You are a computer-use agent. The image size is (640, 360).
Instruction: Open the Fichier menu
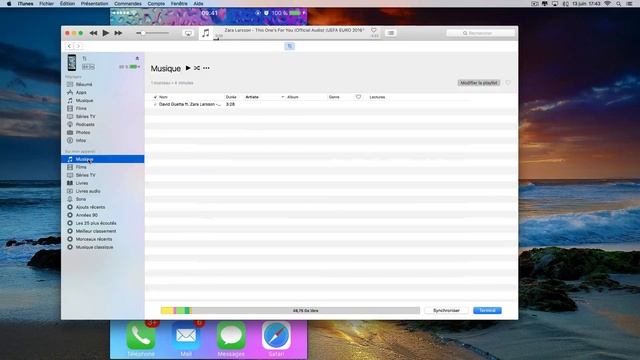click(x=47, y=4)
